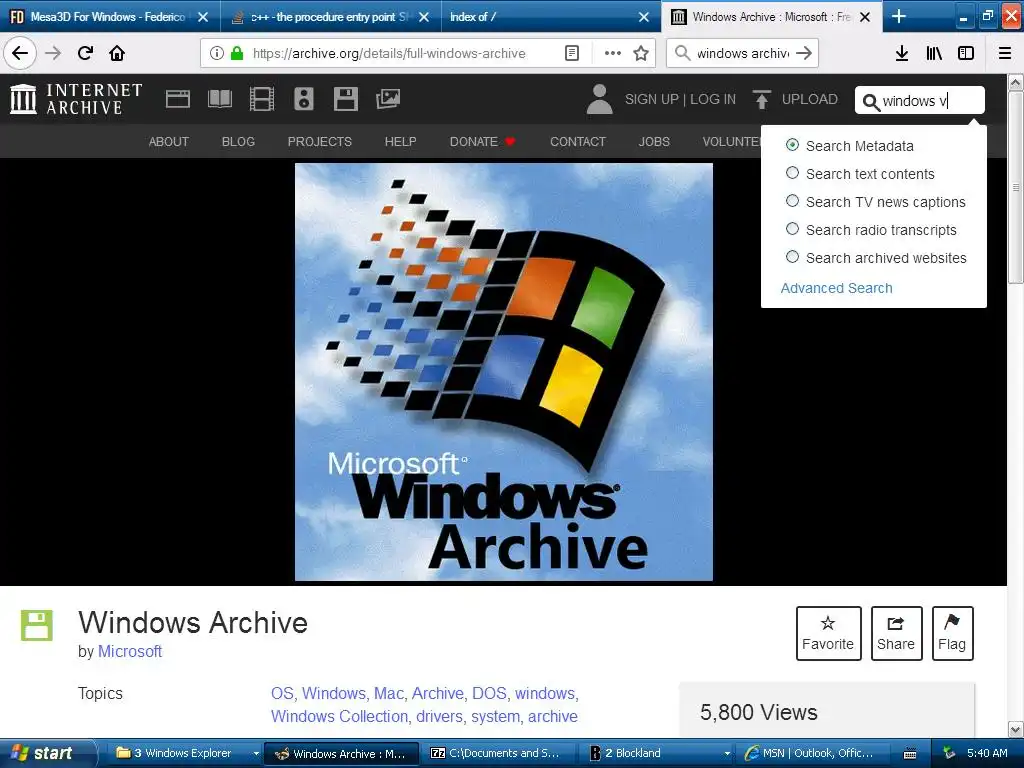1024x768 pixels.
Task: Open the JOBS menu item
Action: [x=654, y=142]
